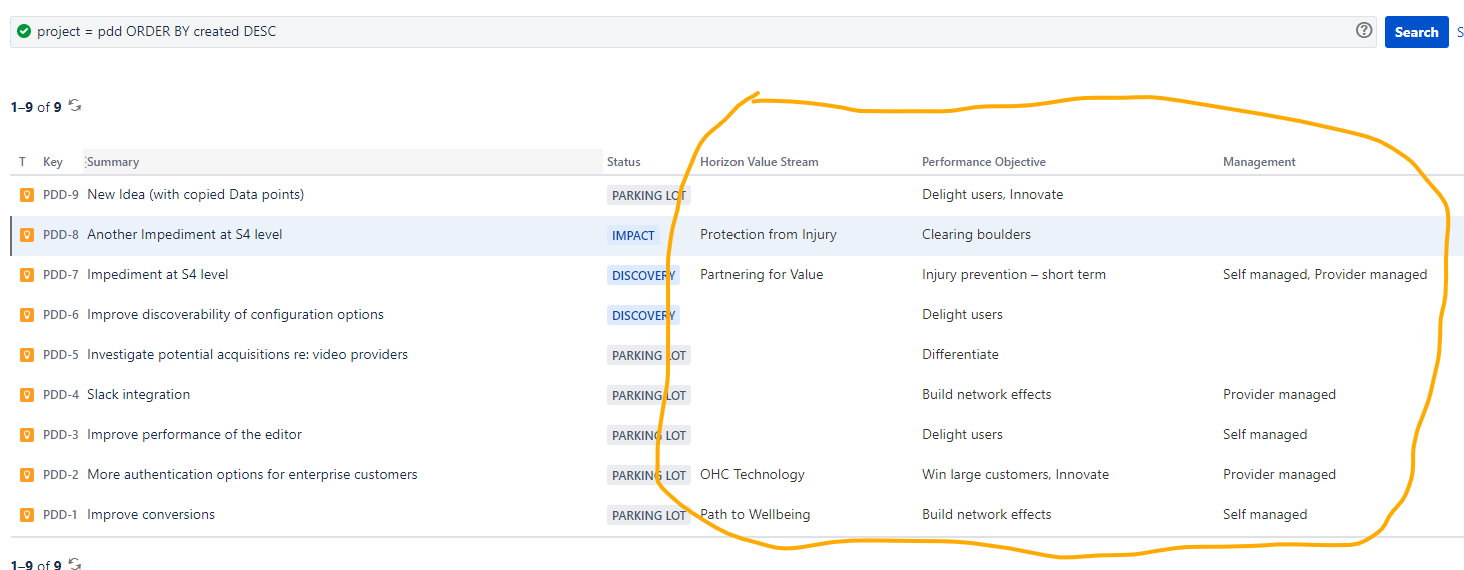The image size is (1464, 570).
Task: Open issue key PDD-9
Action: pyautogui.click(x=61, y=195)
